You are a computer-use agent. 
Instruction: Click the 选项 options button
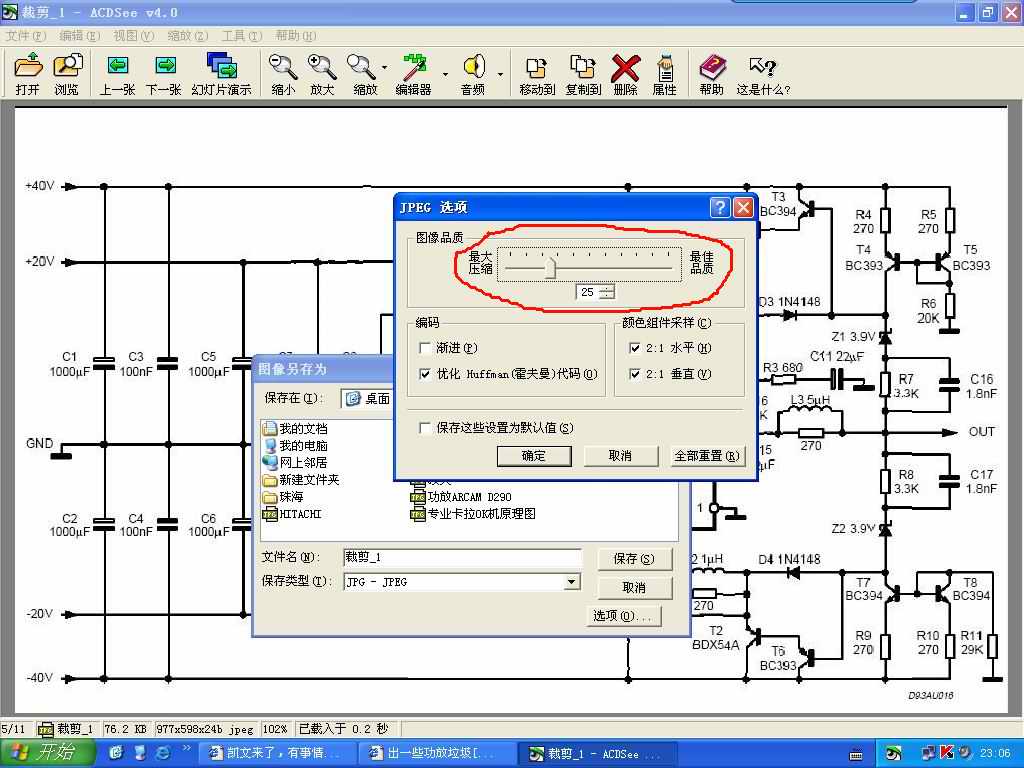(x=622, y=616)
